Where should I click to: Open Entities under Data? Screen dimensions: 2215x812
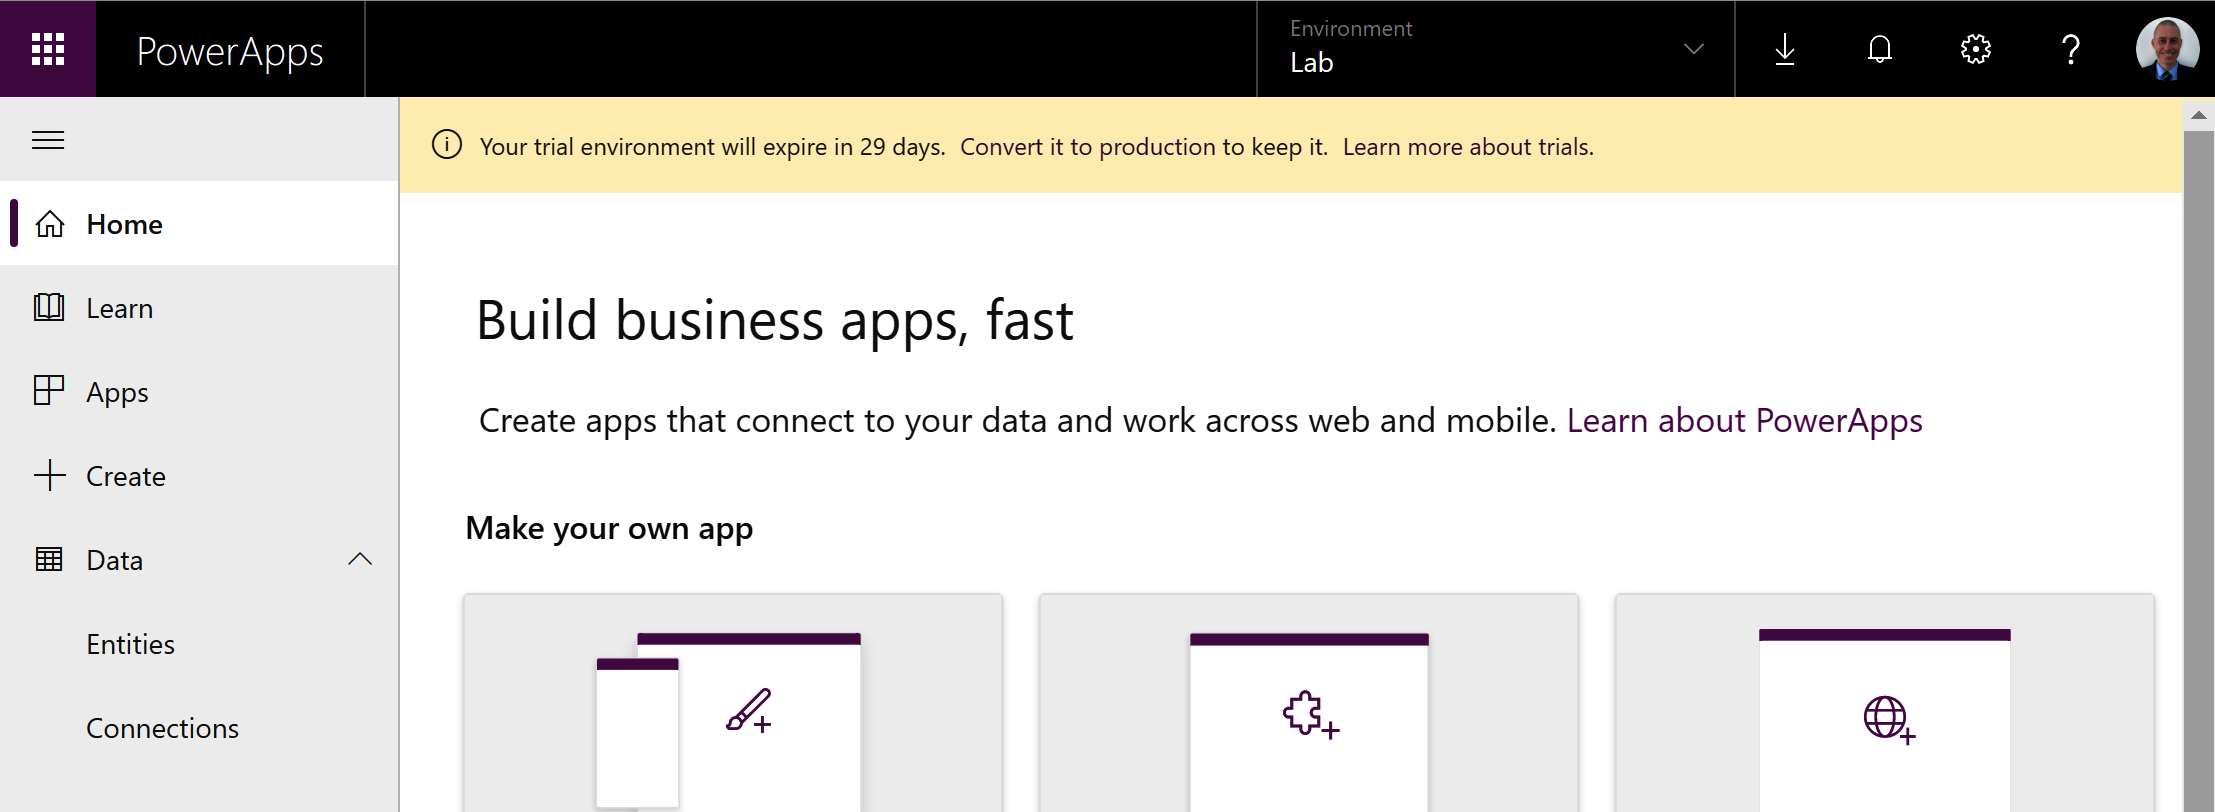pyautogui.click(x=199, y=644)
